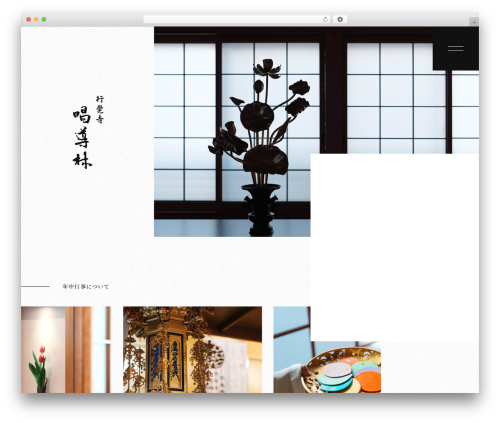Open a new tab with plus button
500x423 pixels.
(474, 22)
